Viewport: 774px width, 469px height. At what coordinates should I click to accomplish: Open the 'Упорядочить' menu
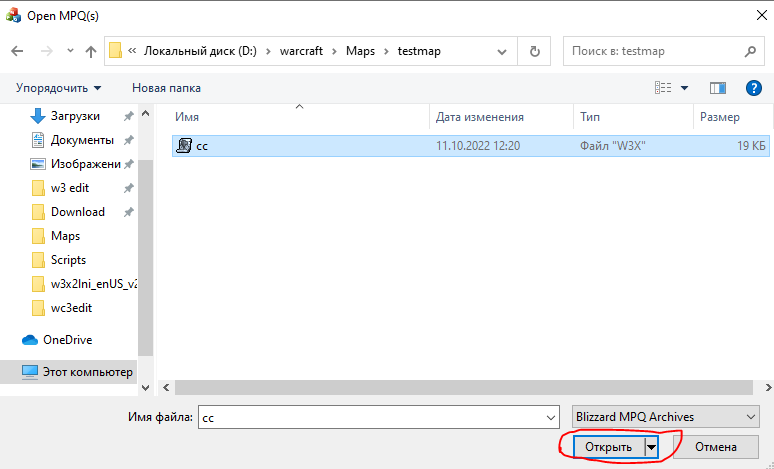coord(59,88)
